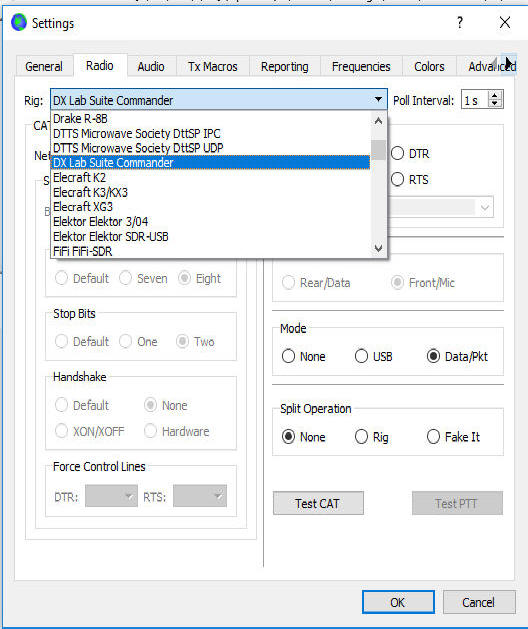Click the question mark help button
Viewport: 528px width, 629px height.
click(460, 22)
